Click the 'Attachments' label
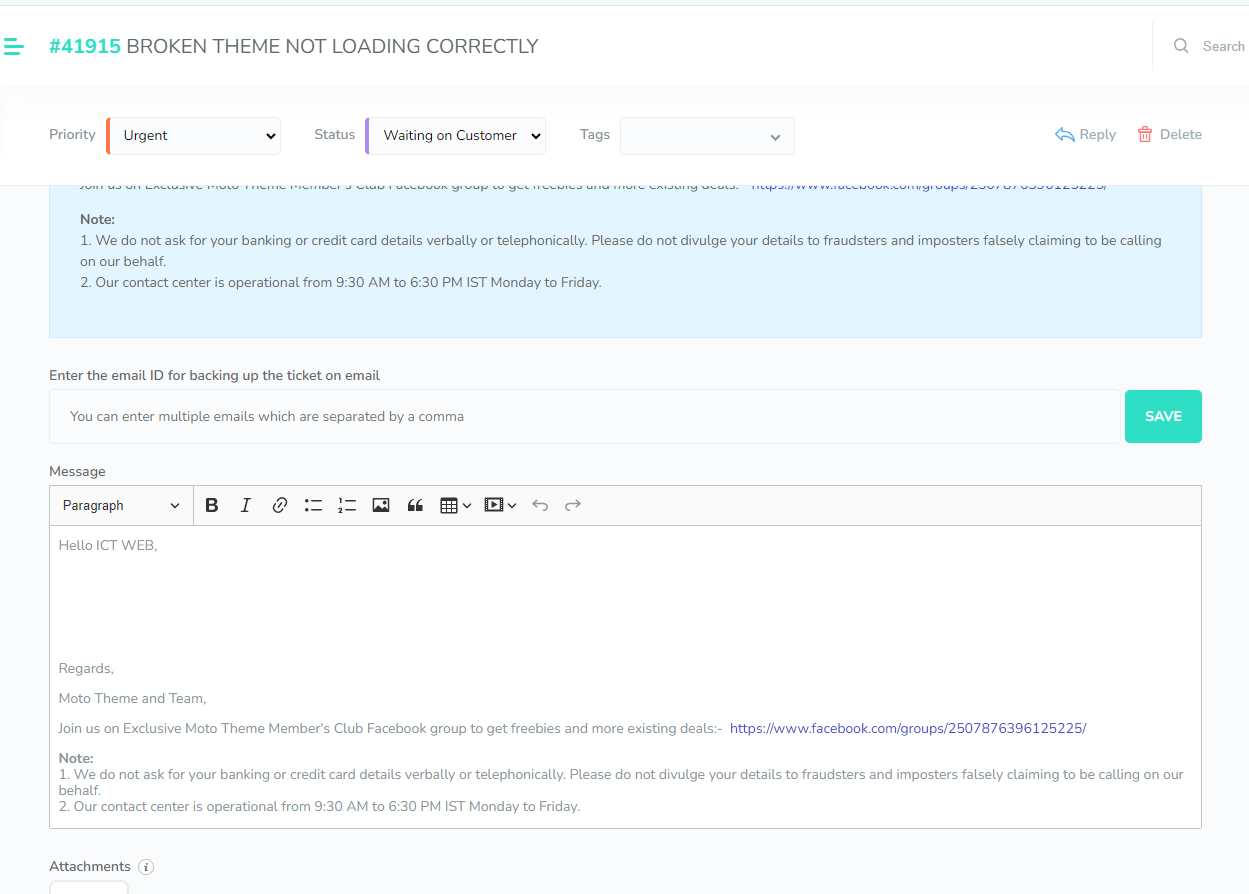This screenshot has height=894, width=1249. [x=90, y=866]
